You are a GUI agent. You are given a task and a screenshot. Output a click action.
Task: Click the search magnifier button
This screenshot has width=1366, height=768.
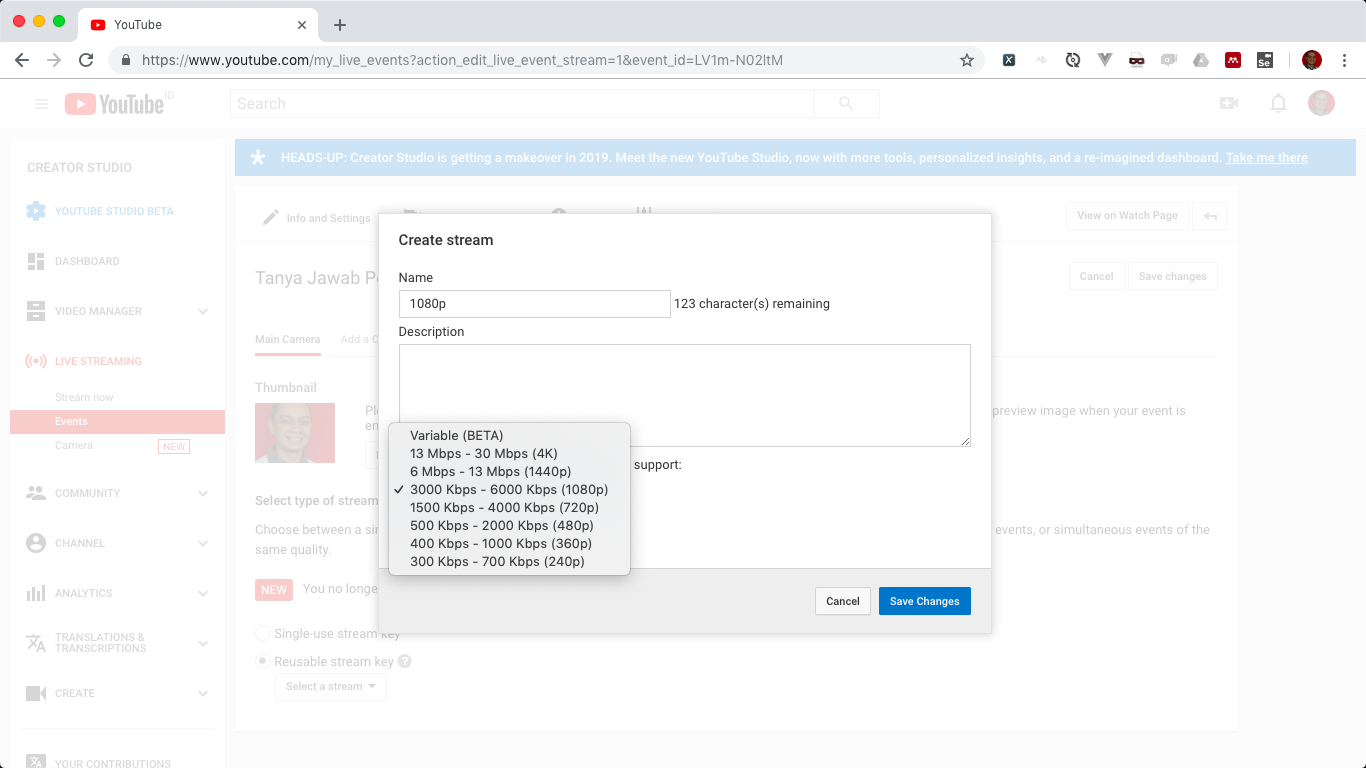[x=846, y=104]
